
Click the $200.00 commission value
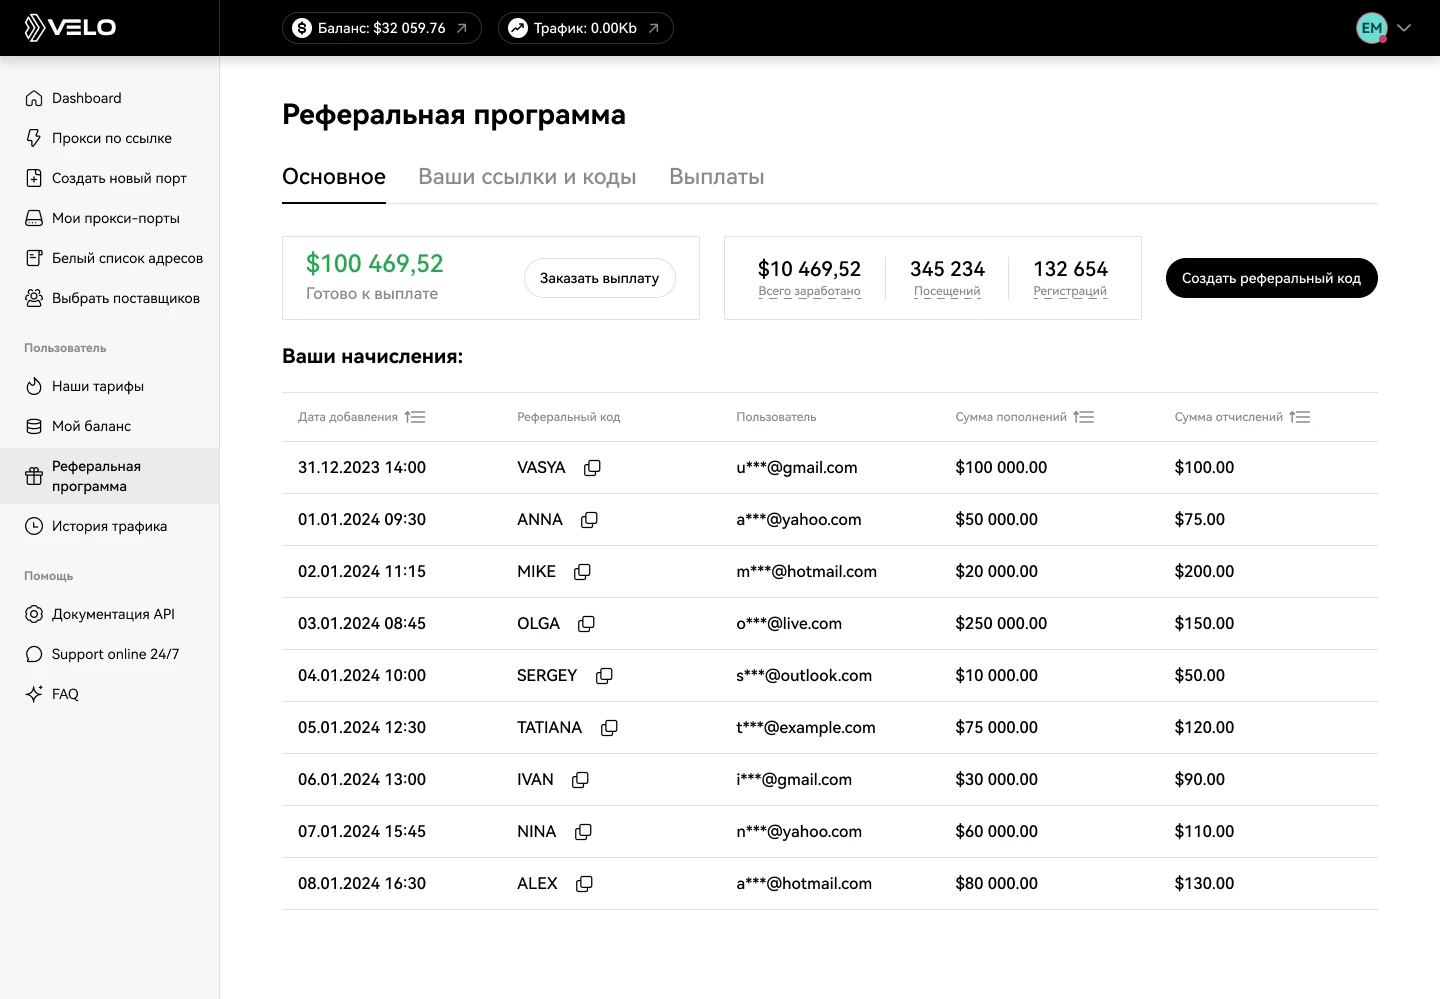(1204, 572)
